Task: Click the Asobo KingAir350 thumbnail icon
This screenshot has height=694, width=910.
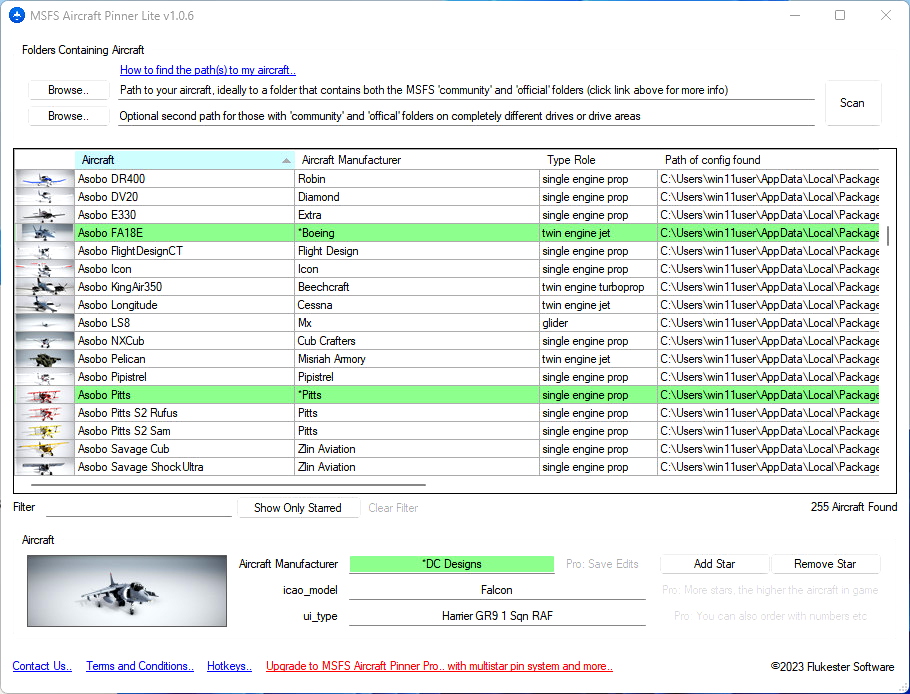Action: [44, 287]
